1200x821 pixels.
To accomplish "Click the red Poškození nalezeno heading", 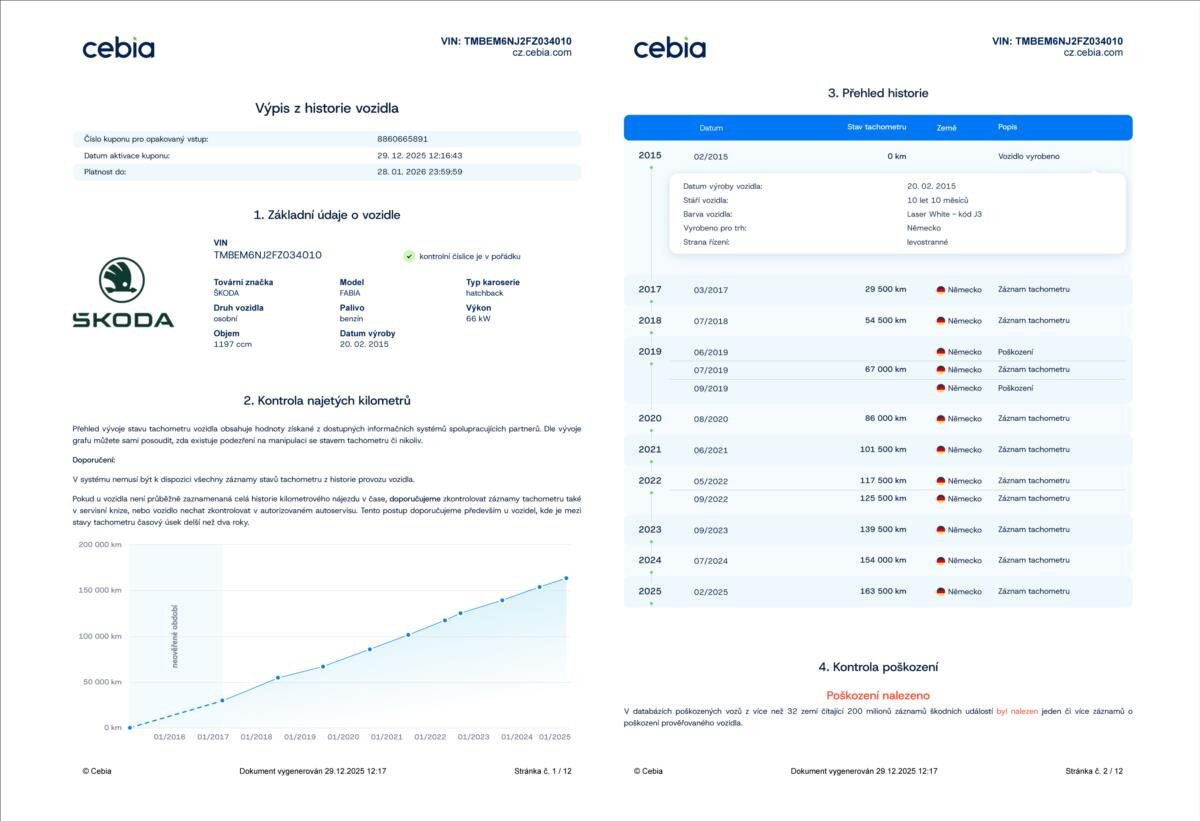I will (877, 695).
